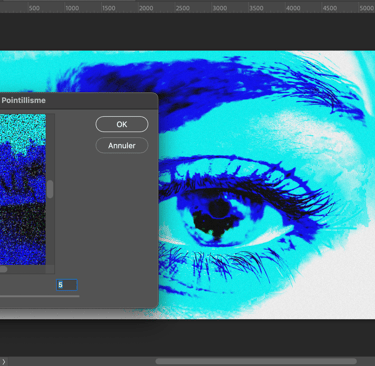This screenshot has height=366, width=375.
Task: Click the cell size field containing 5
Action: click(x=67, y=285)
